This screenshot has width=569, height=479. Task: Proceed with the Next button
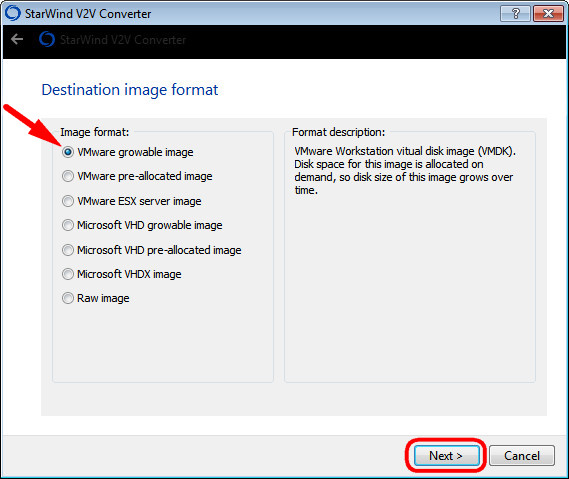[446, 455]
